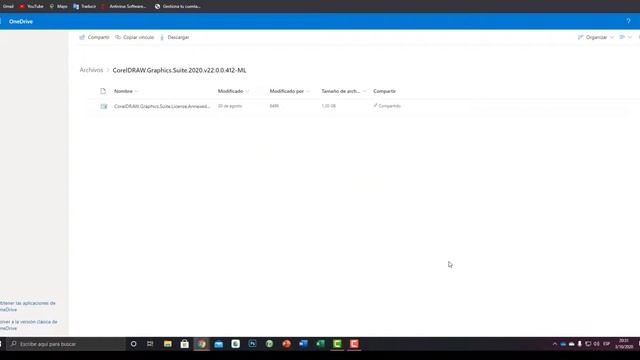Viewport: 640px width, 360px height.
Task: Open File Explorer from the taskbar
Action: point(167,344)
